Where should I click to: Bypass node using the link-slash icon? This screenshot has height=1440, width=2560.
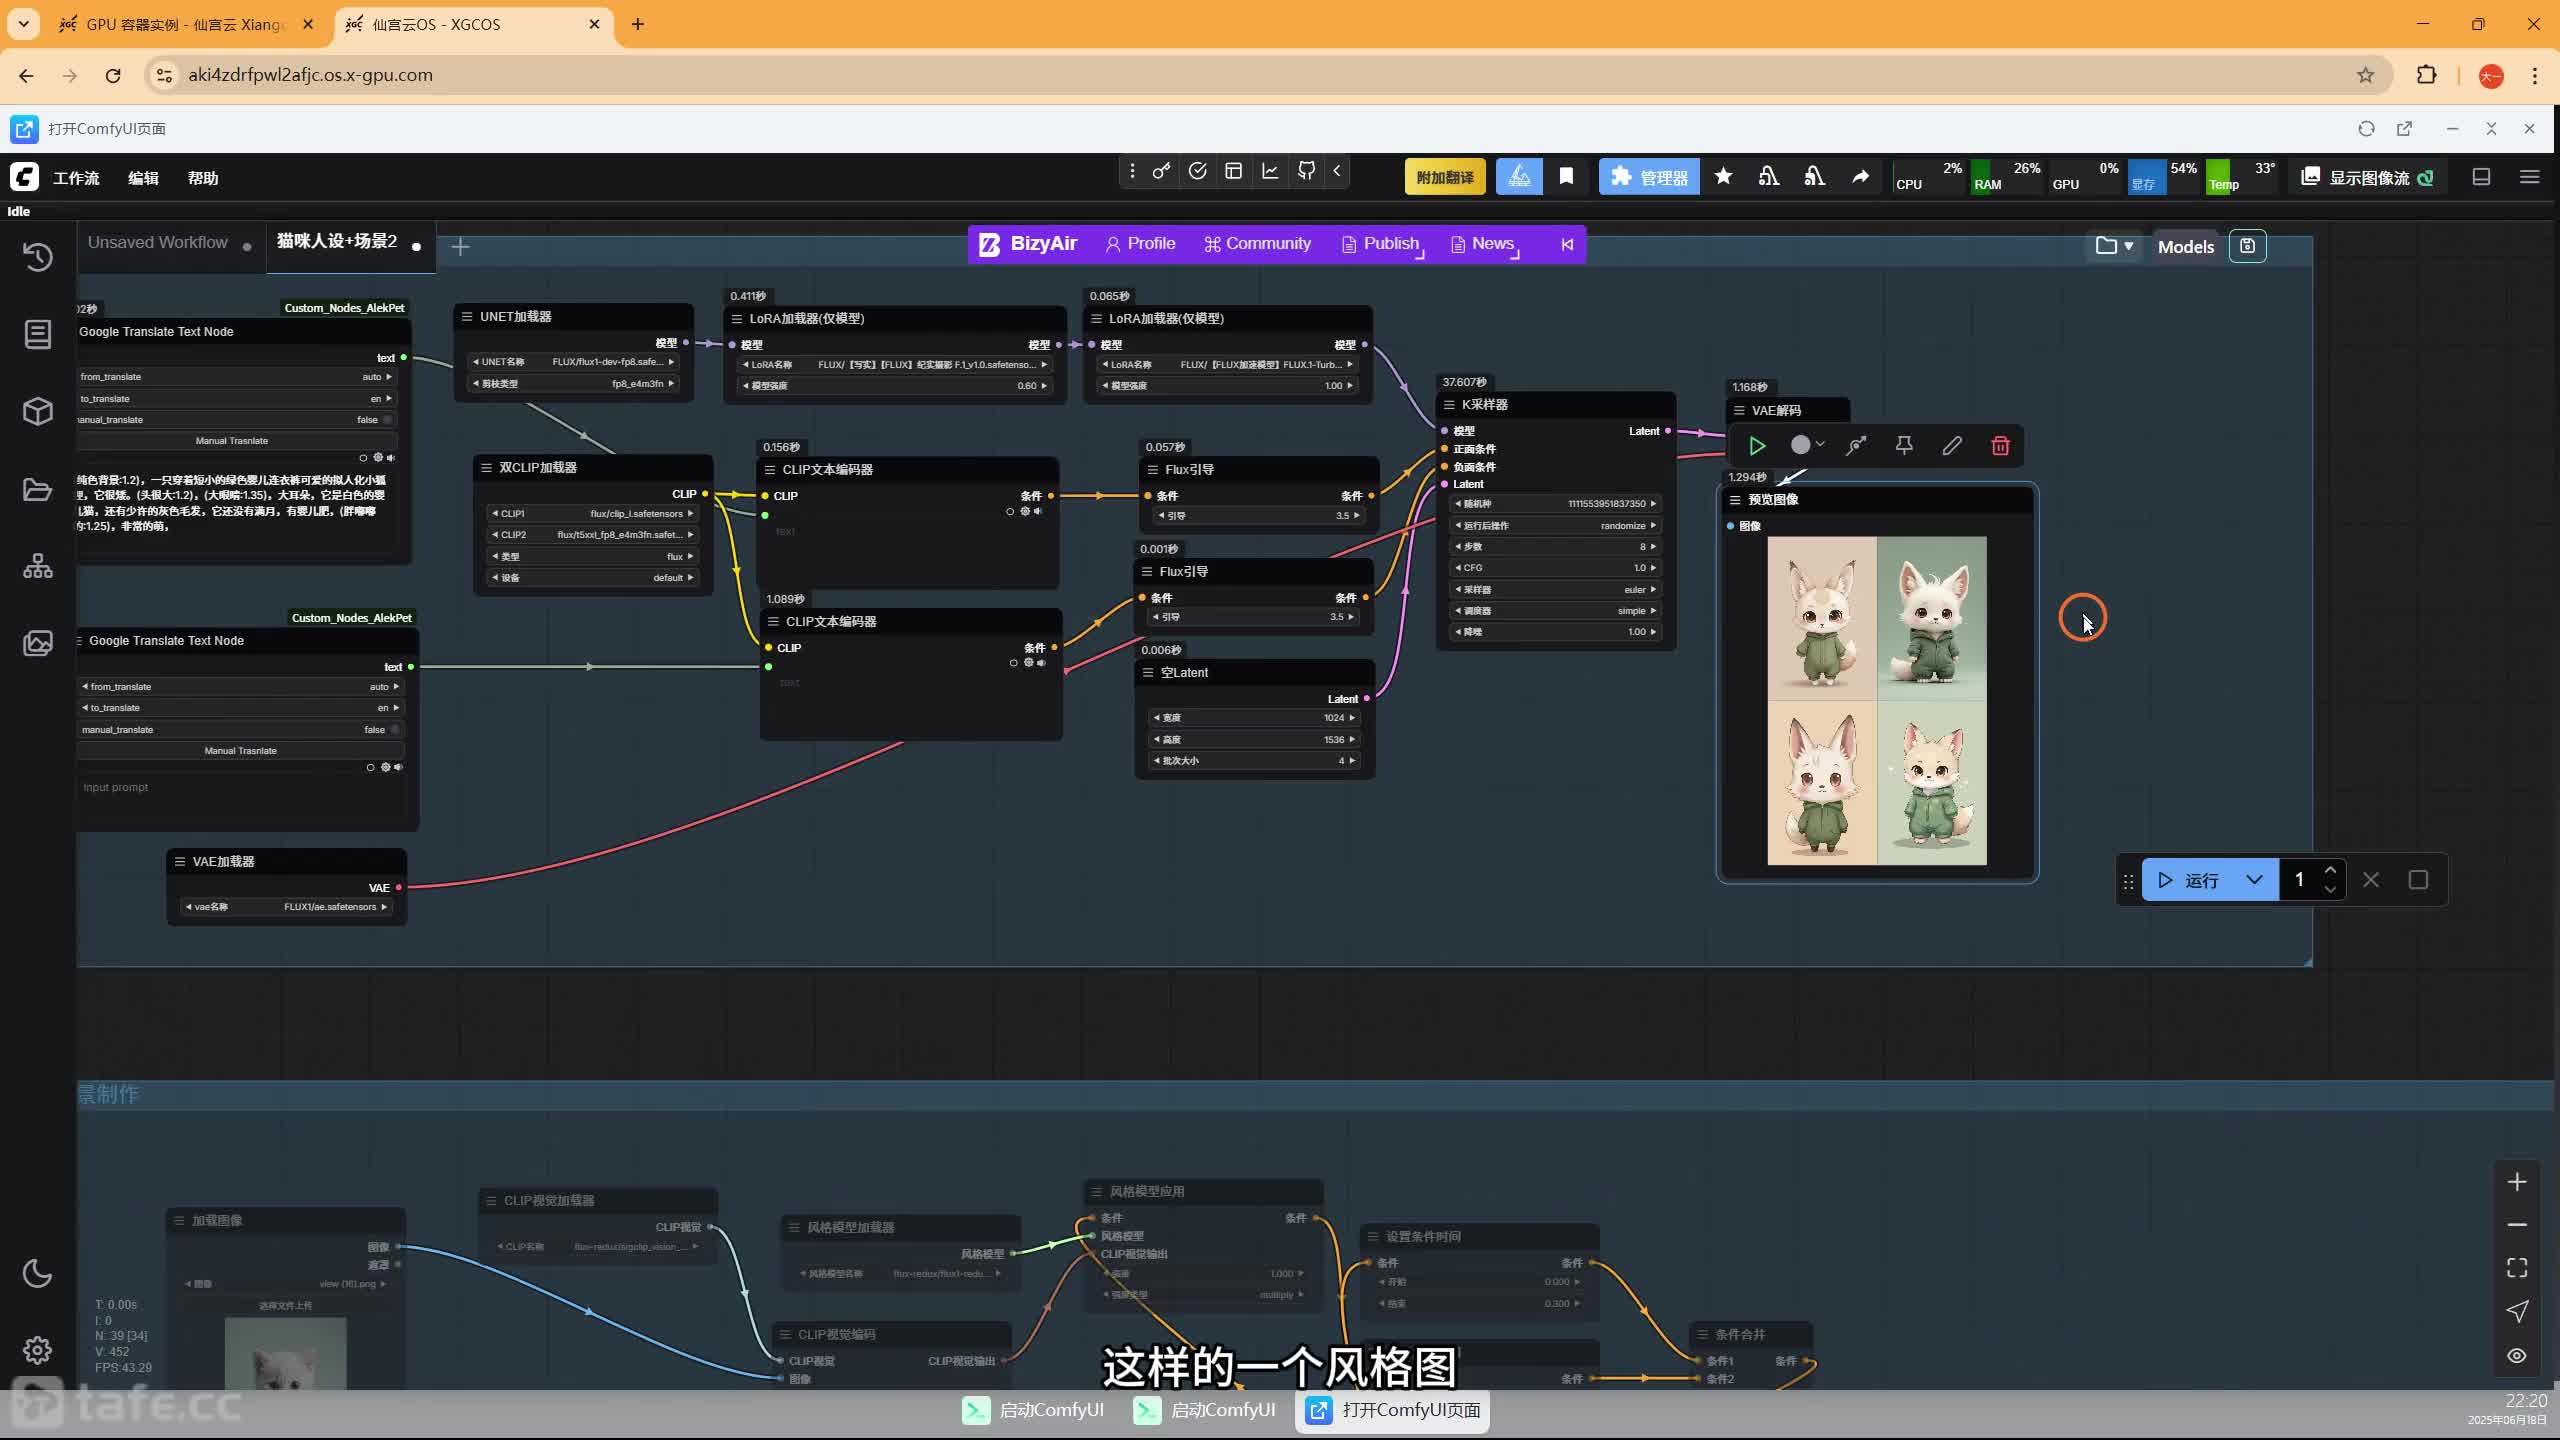click(x=1856, y=446)
